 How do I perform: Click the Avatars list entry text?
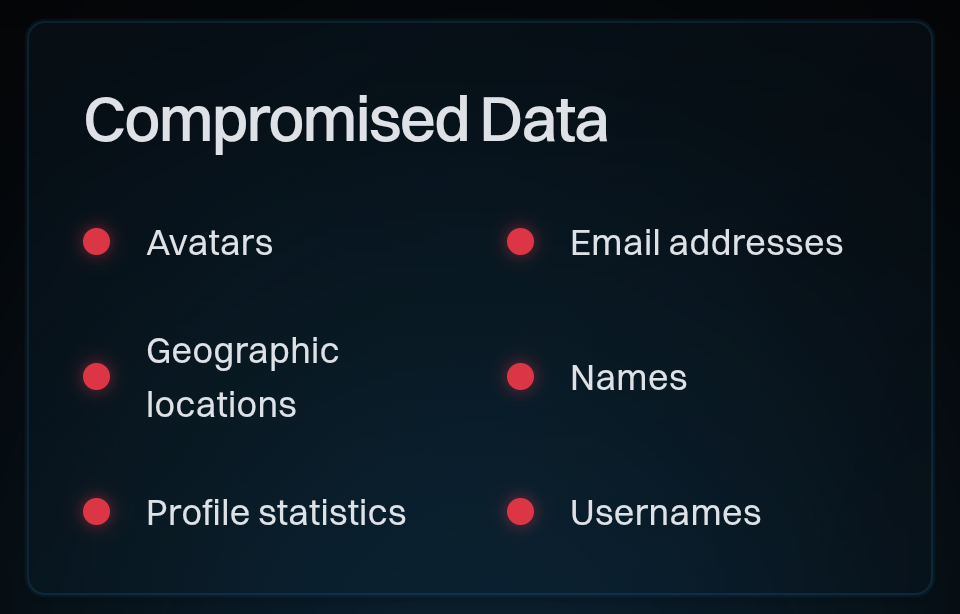tap(209, 243)
